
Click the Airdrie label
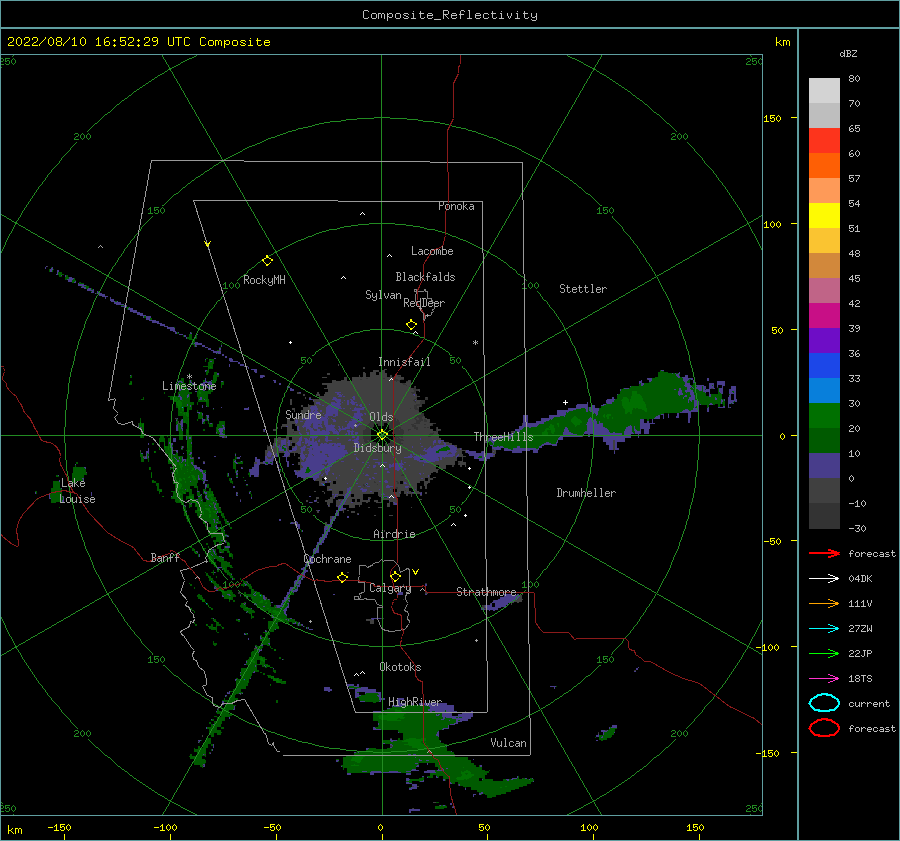(394, 534)
